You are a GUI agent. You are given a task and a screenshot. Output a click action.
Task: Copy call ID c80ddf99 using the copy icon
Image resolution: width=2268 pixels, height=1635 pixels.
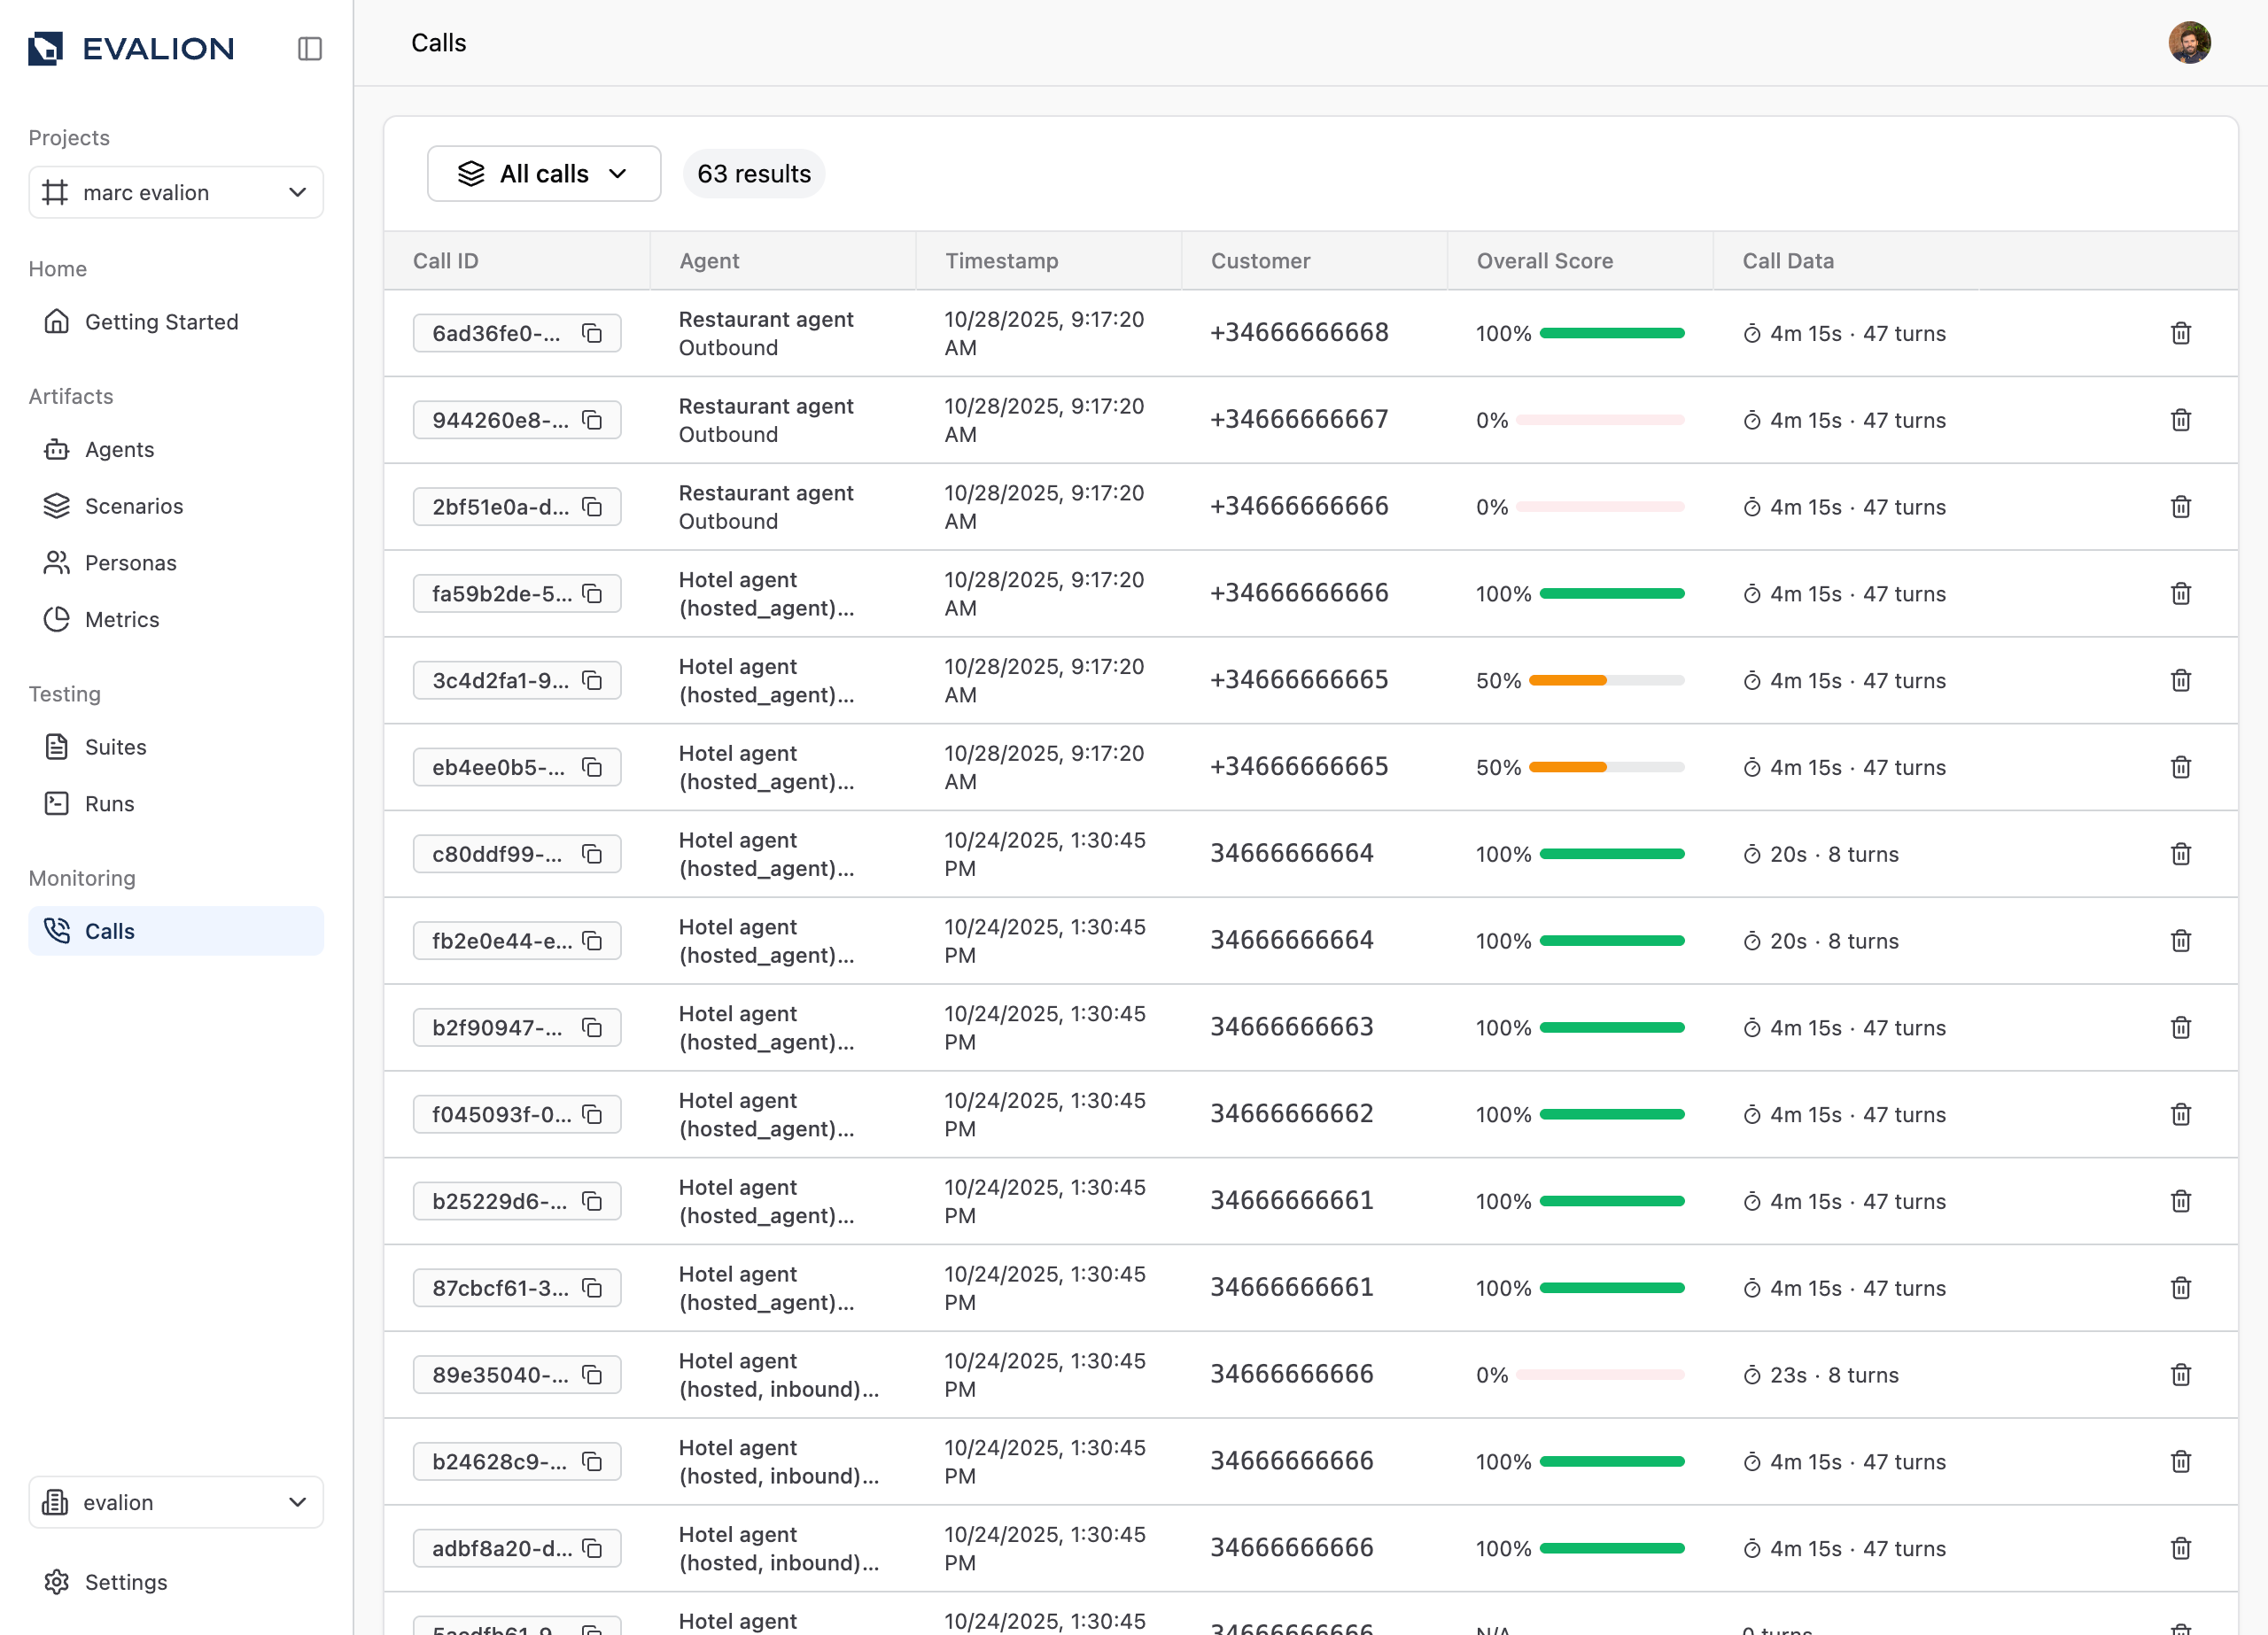click(592, 854)
